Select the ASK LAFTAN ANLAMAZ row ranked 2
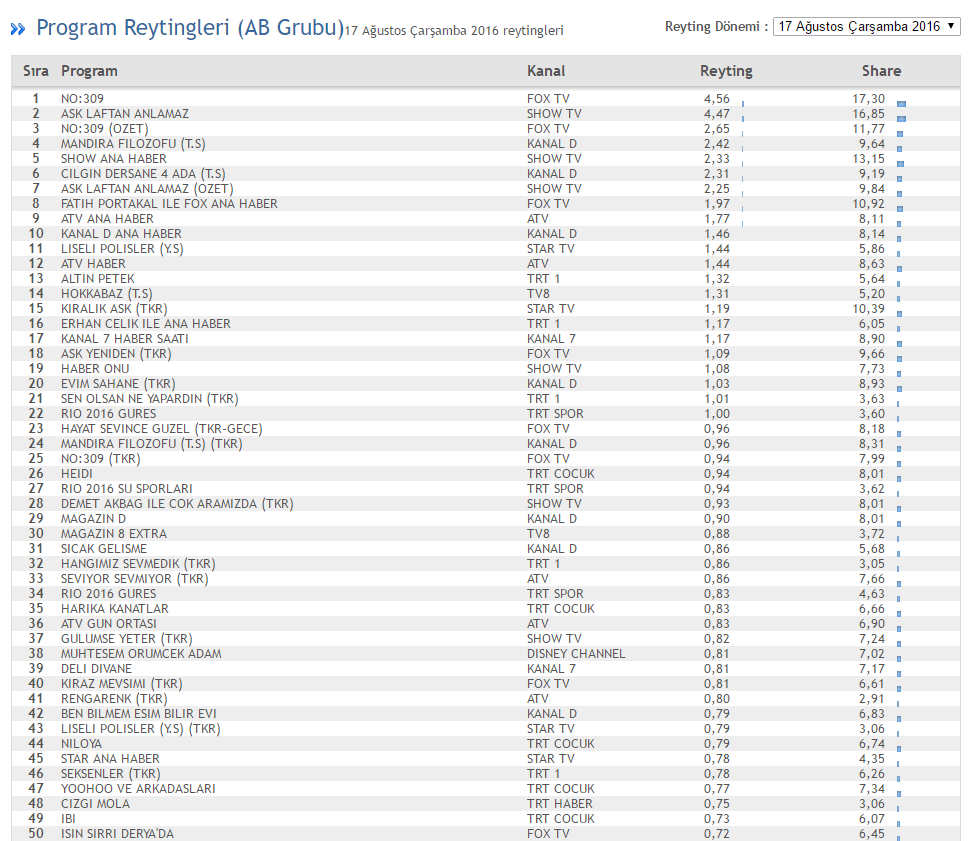Viewport: 971px width, 841px height. point(486,113)
